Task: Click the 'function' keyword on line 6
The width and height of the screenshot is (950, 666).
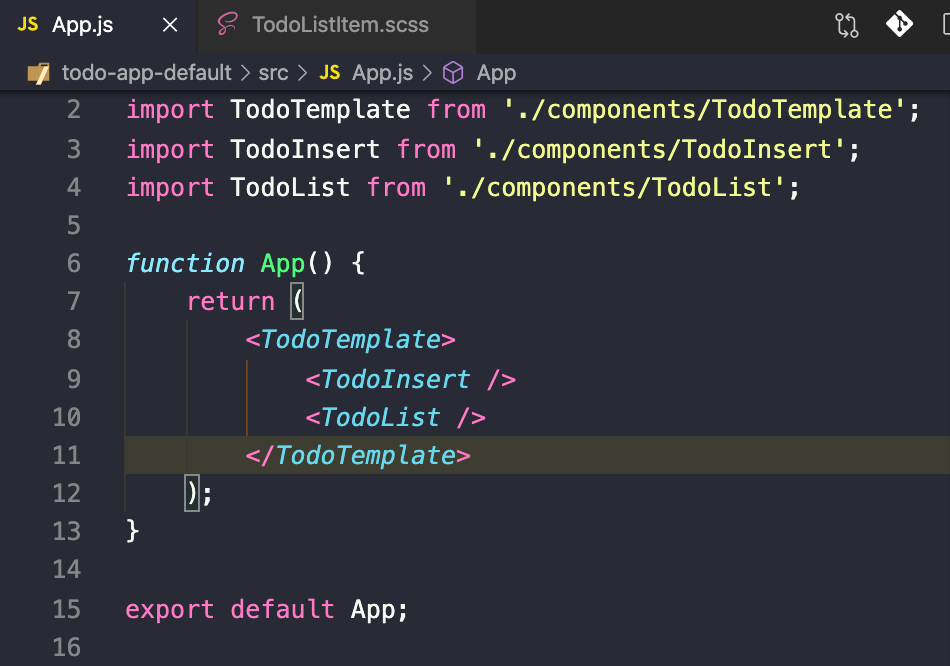Action: point(185,264)
